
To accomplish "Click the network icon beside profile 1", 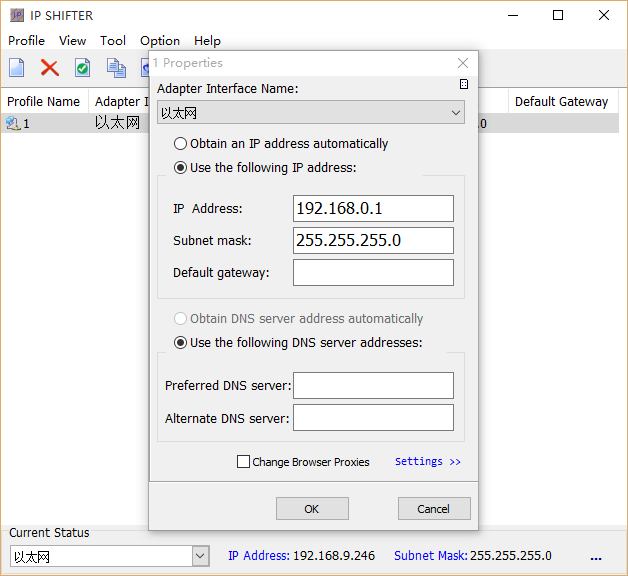I will pos(12,124).
